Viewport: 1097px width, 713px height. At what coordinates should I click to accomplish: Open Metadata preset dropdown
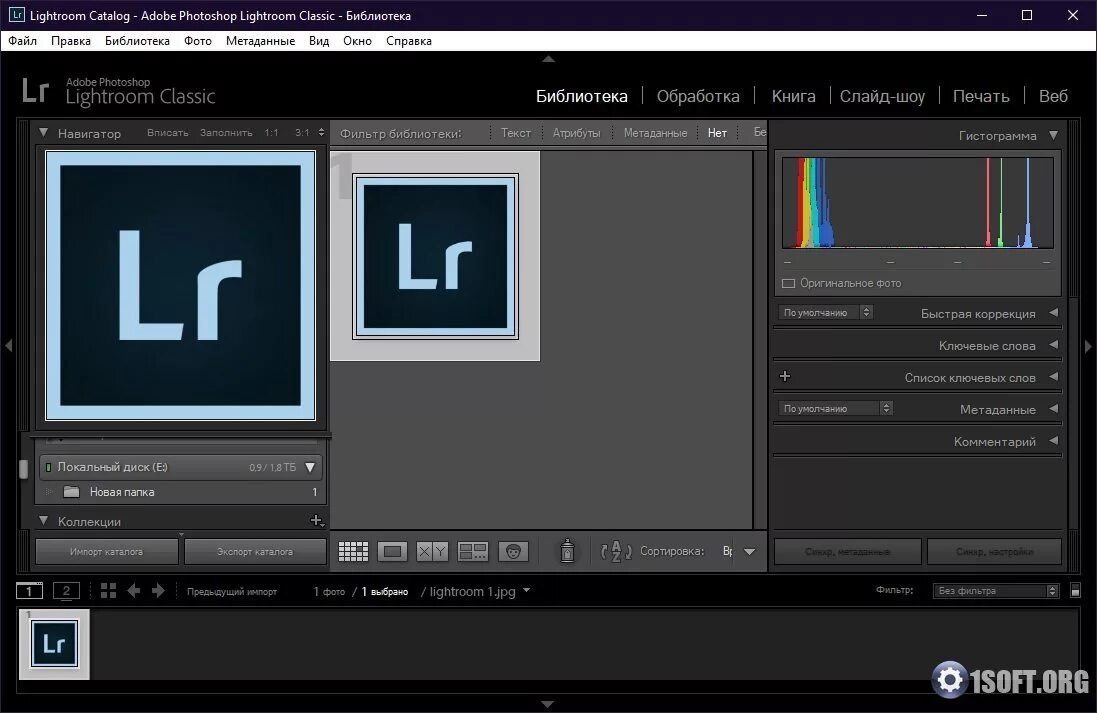(835, 408)
